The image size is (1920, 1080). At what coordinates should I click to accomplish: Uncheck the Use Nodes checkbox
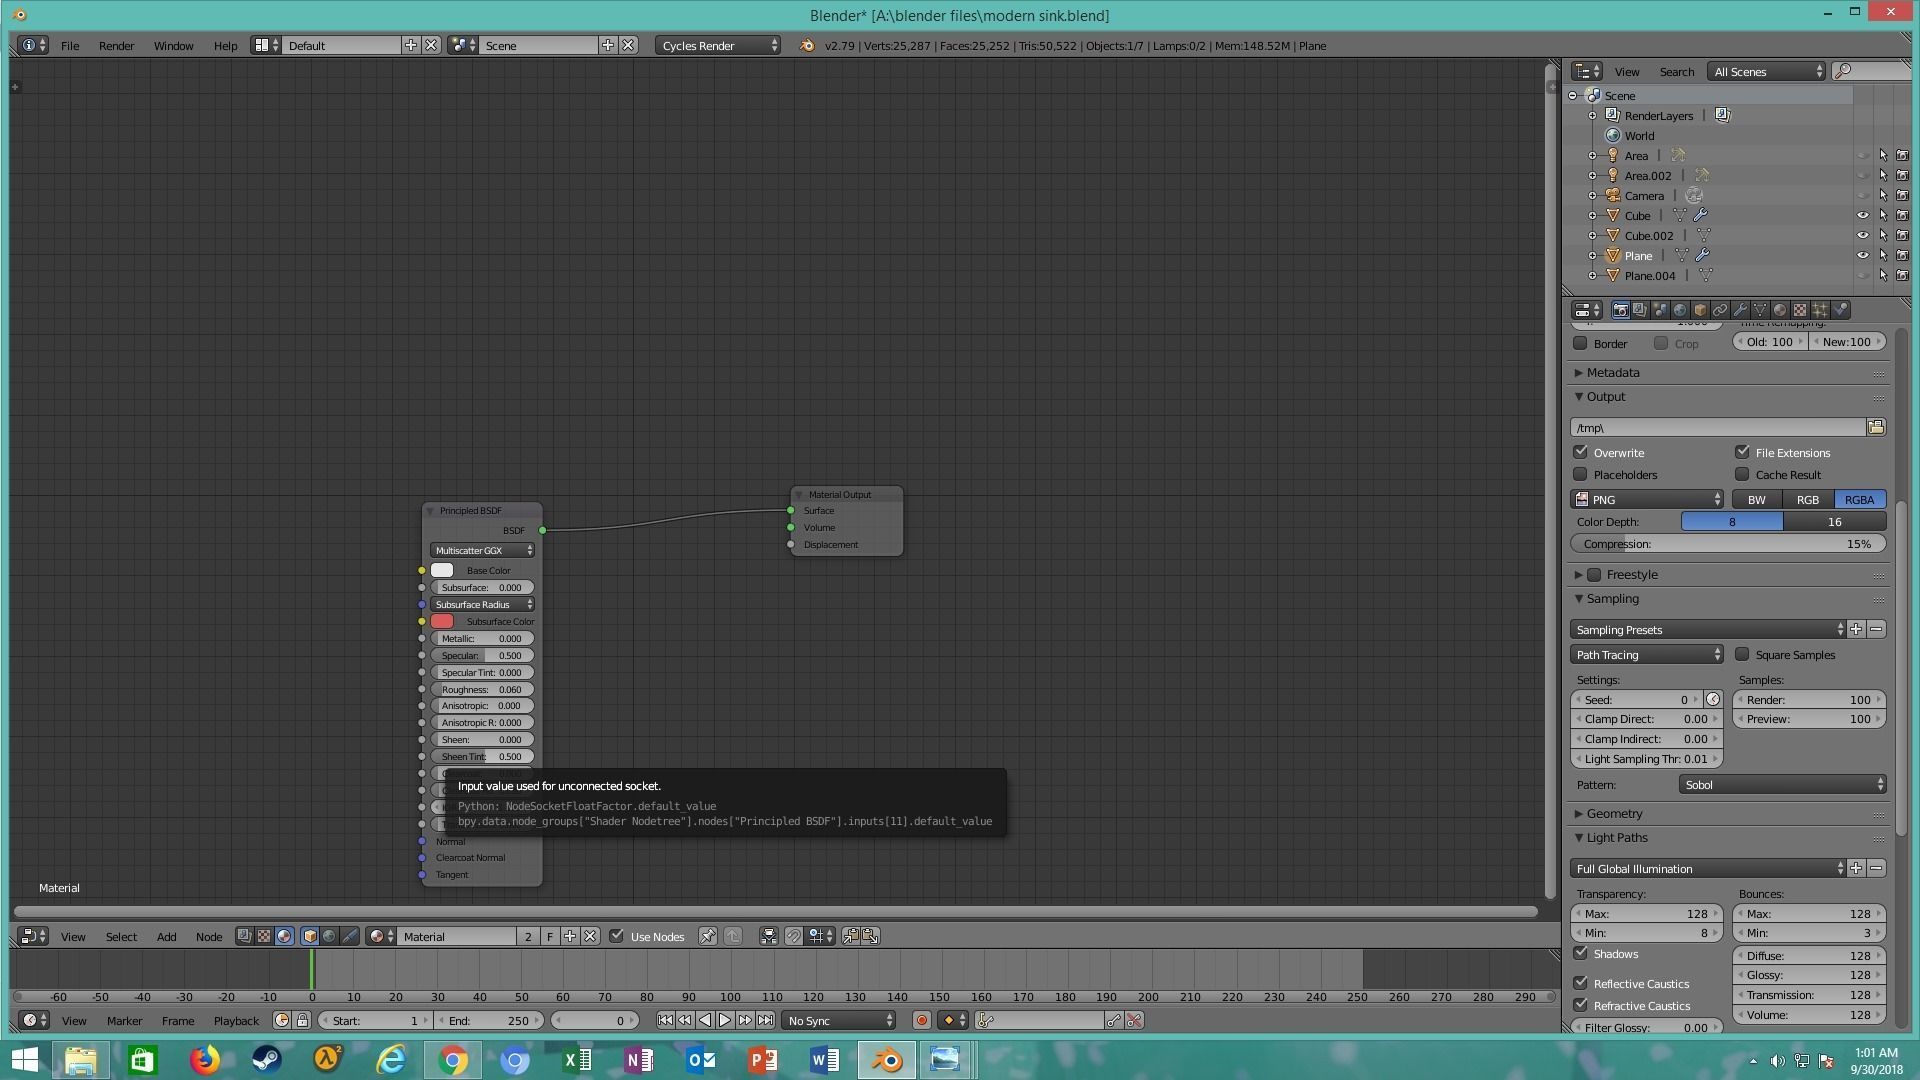click(617, 937)
